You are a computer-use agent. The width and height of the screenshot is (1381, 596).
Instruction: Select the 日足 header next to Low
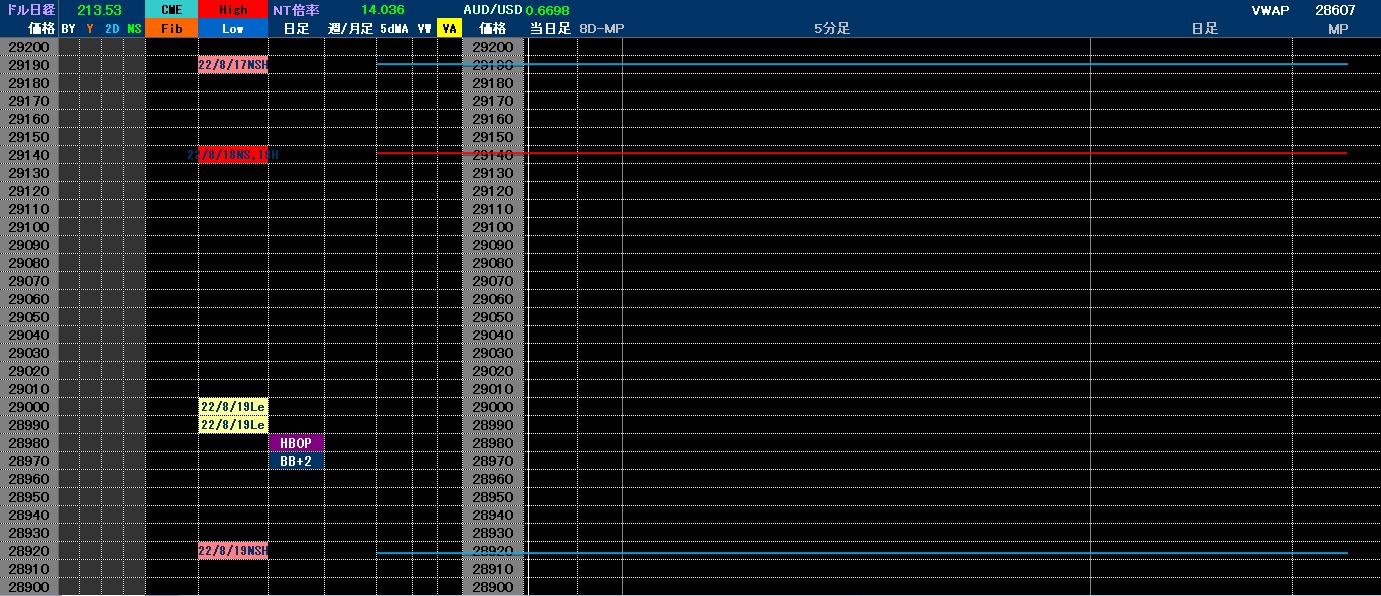click(x=296, y=29)
